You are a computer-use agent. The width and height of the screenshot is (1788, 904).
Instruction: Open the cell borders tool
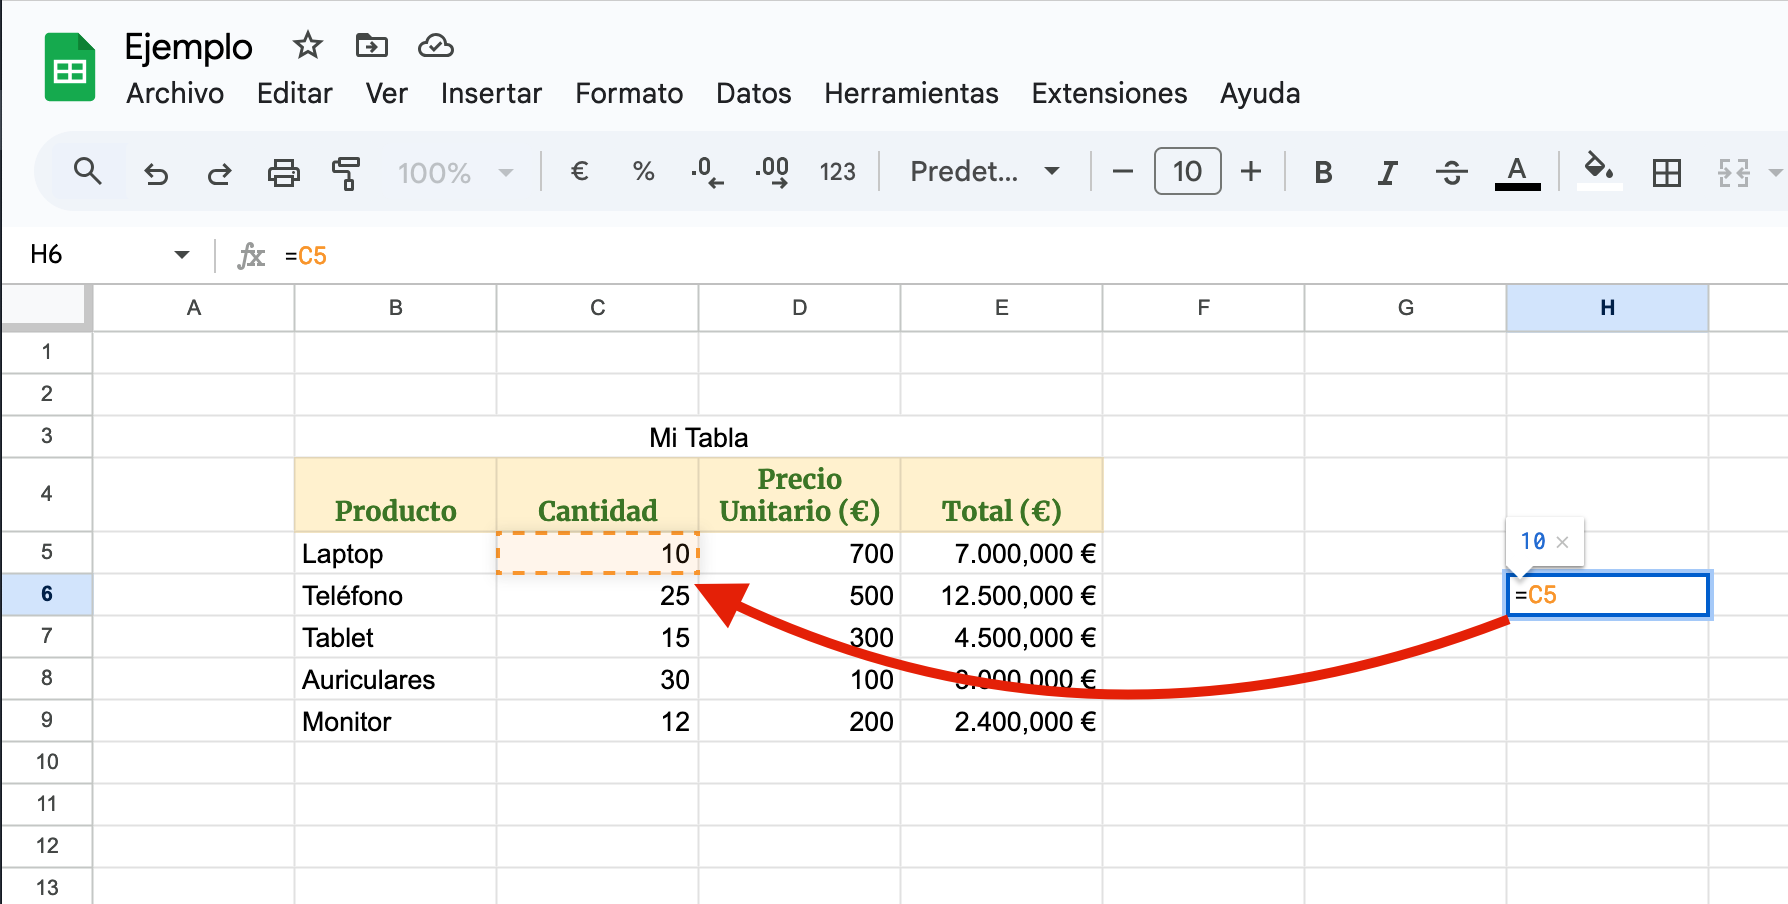coord(1666,173)
